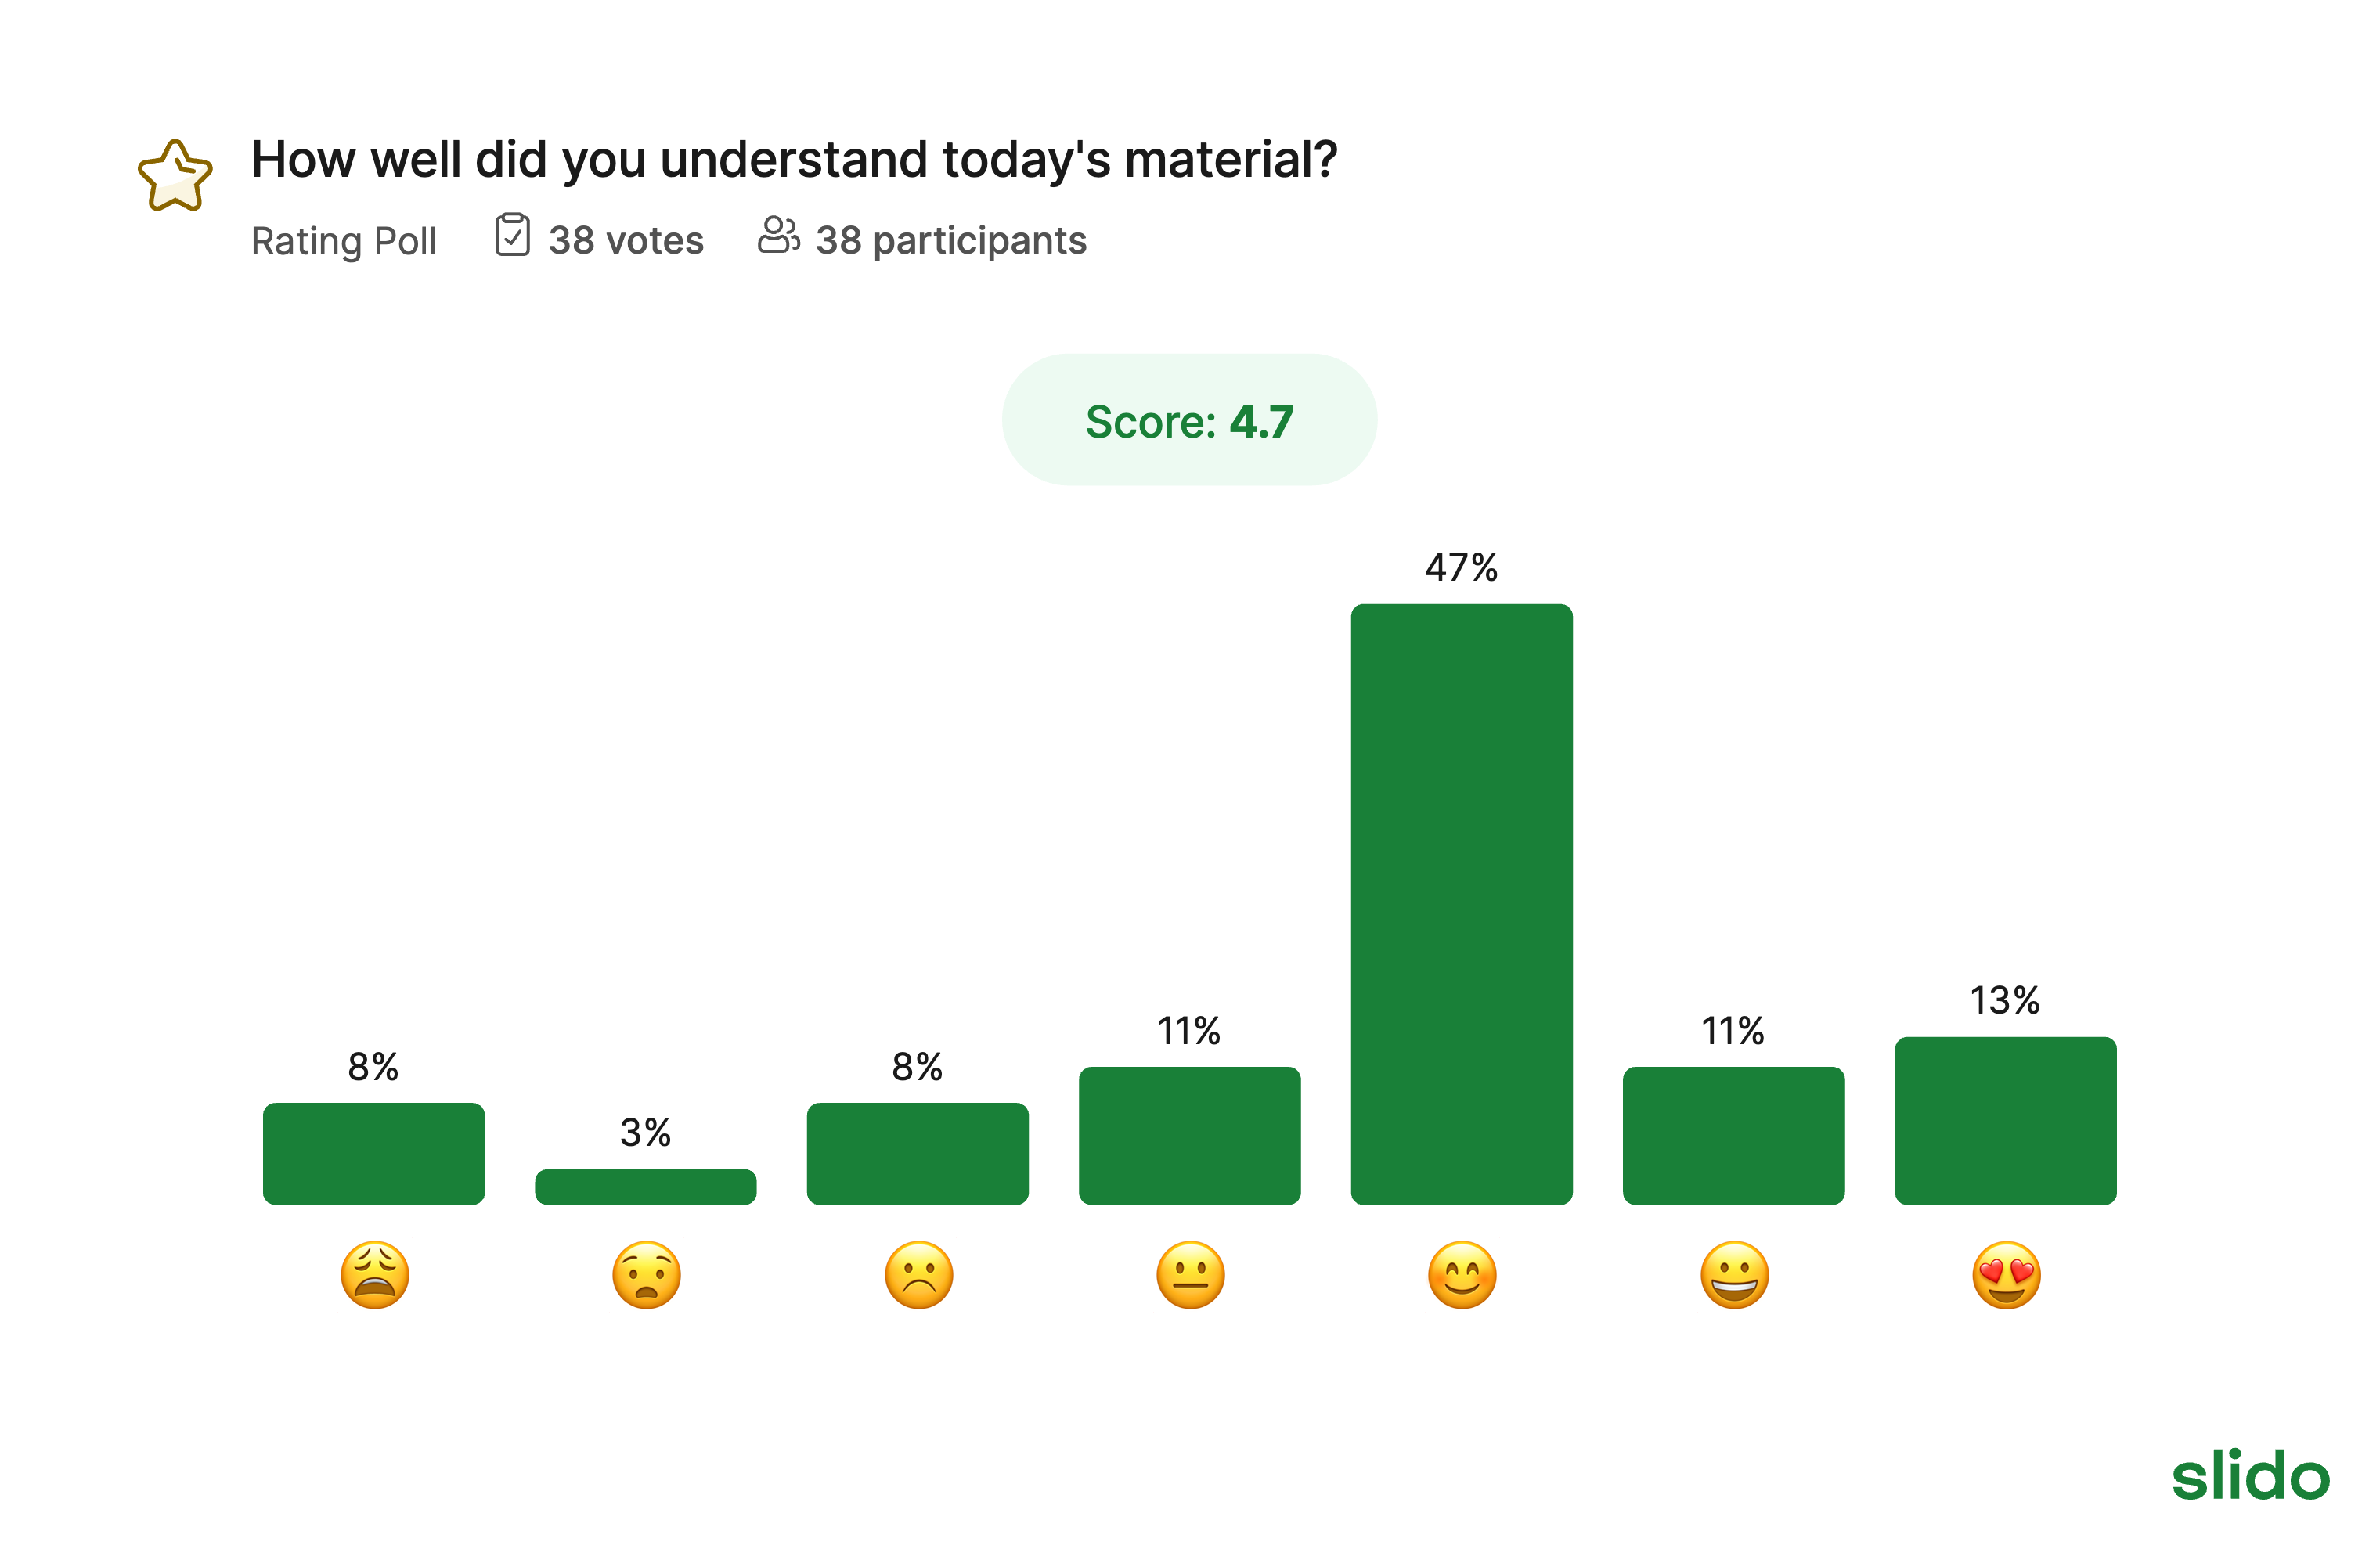Select the grinning face emoji

coord(1734,1275)
